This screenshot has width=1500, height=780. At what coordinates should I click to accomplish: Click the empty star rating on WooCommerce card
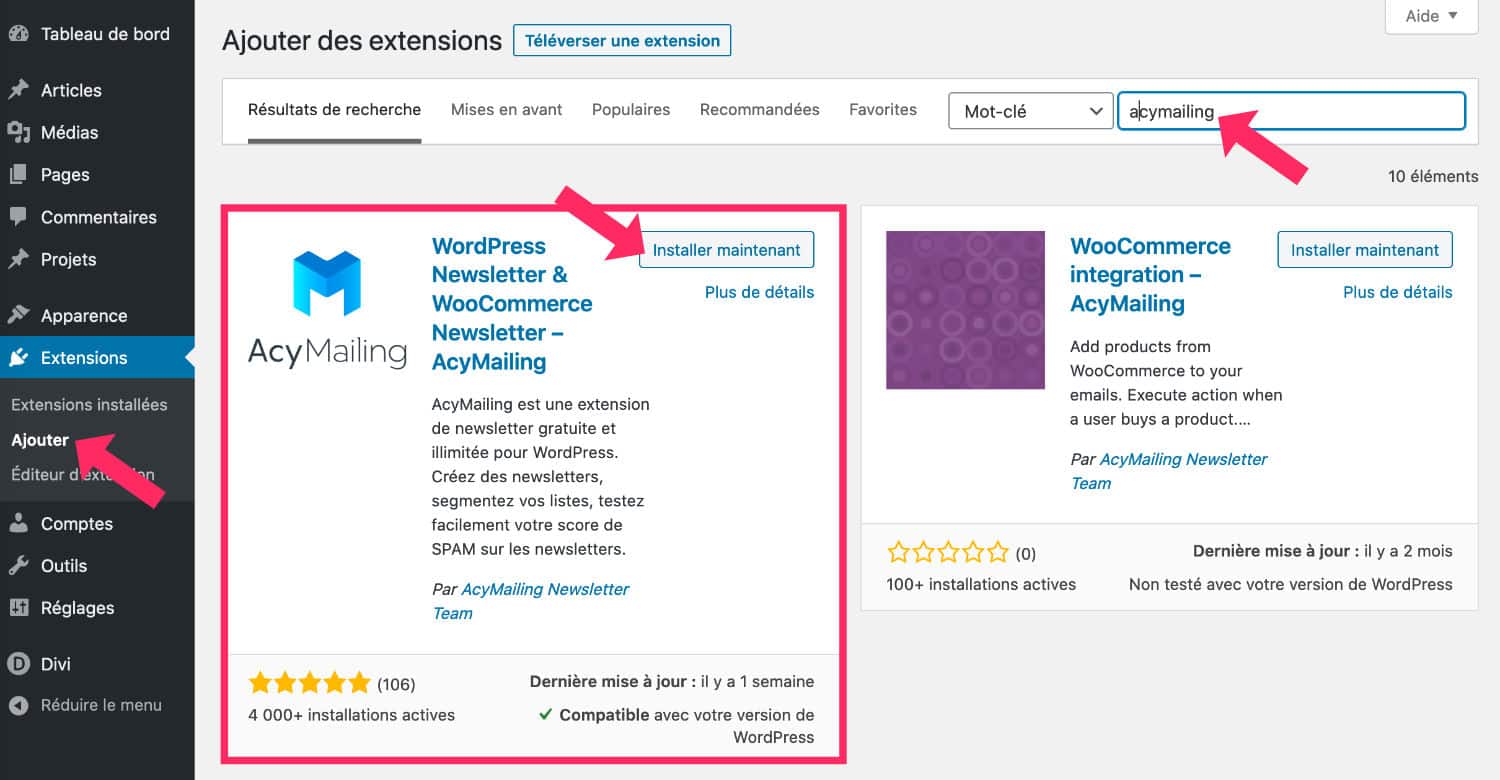[948, 552]
